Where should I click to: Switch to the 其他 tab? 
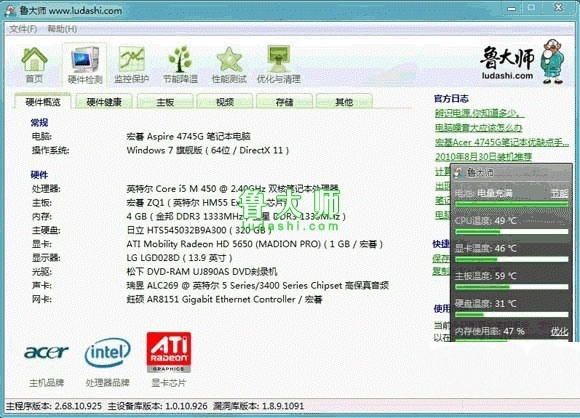[344, 102]
